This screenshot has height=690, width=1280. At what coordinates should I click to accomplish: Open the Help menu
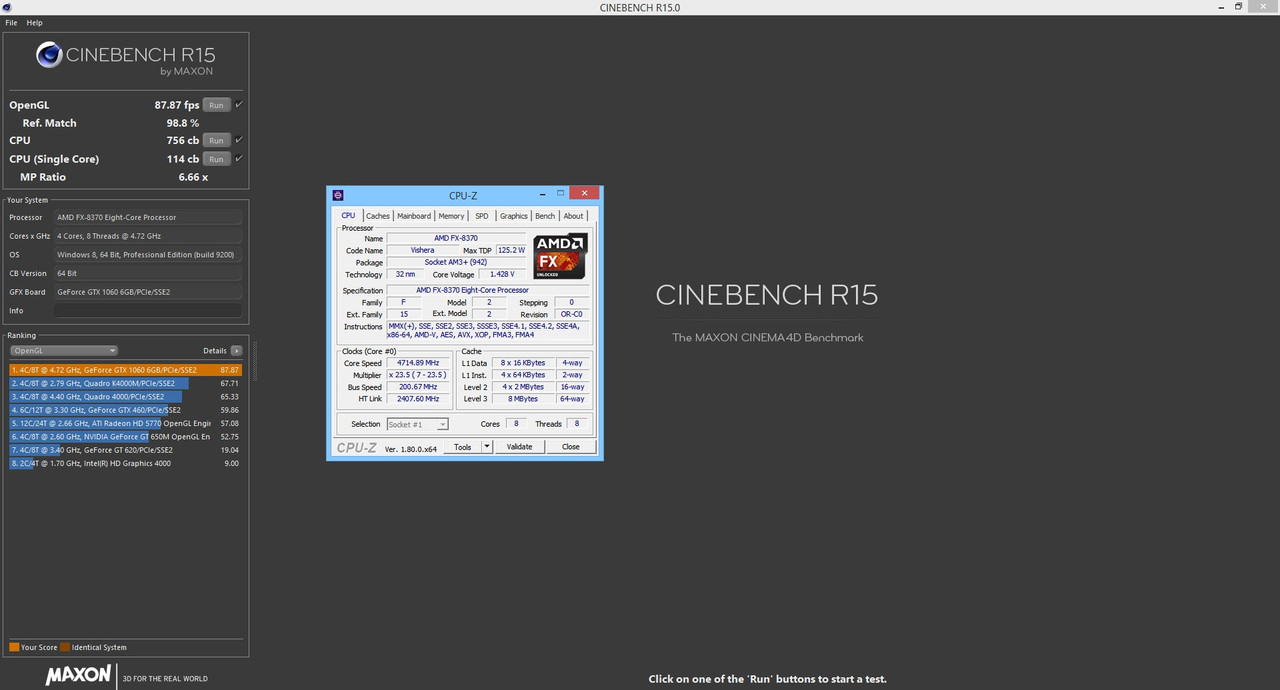coord(34,22)
